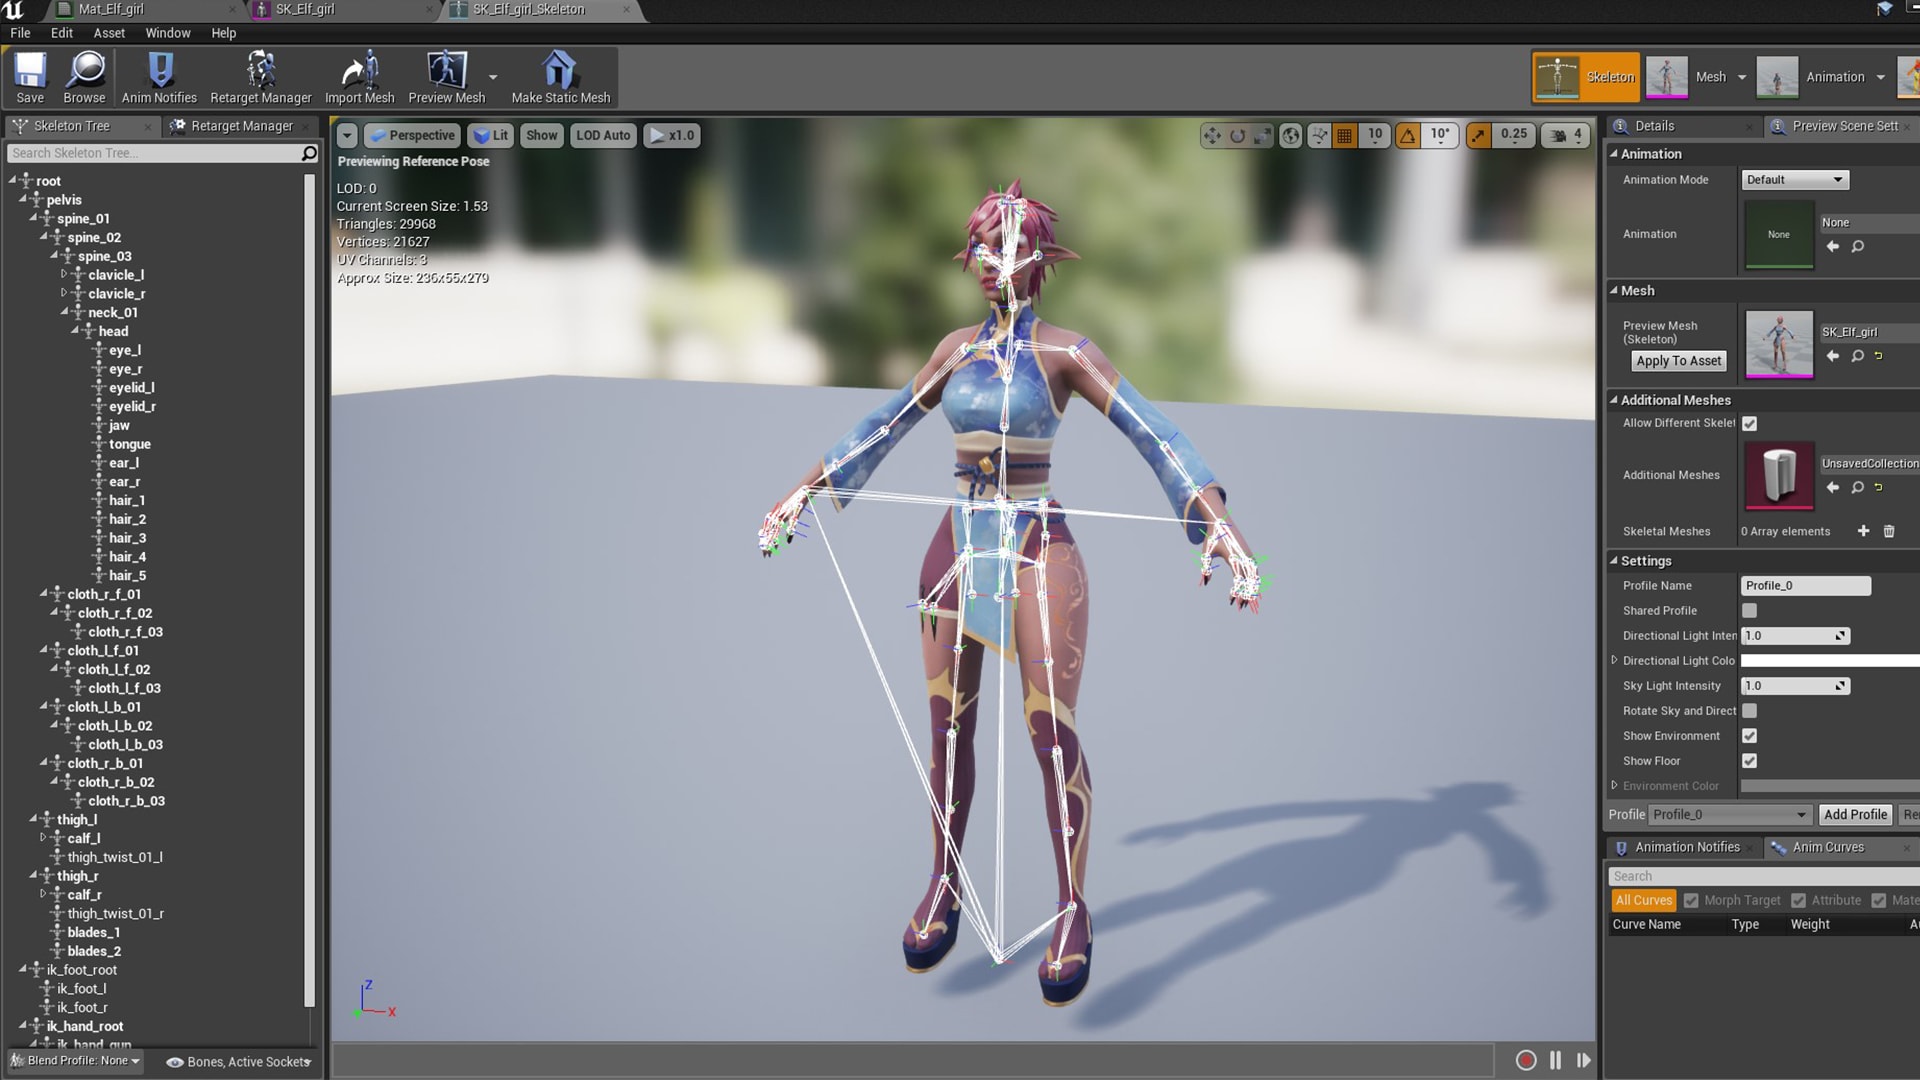Enable Rotate Sky and Directional Light

point(1749,710)
